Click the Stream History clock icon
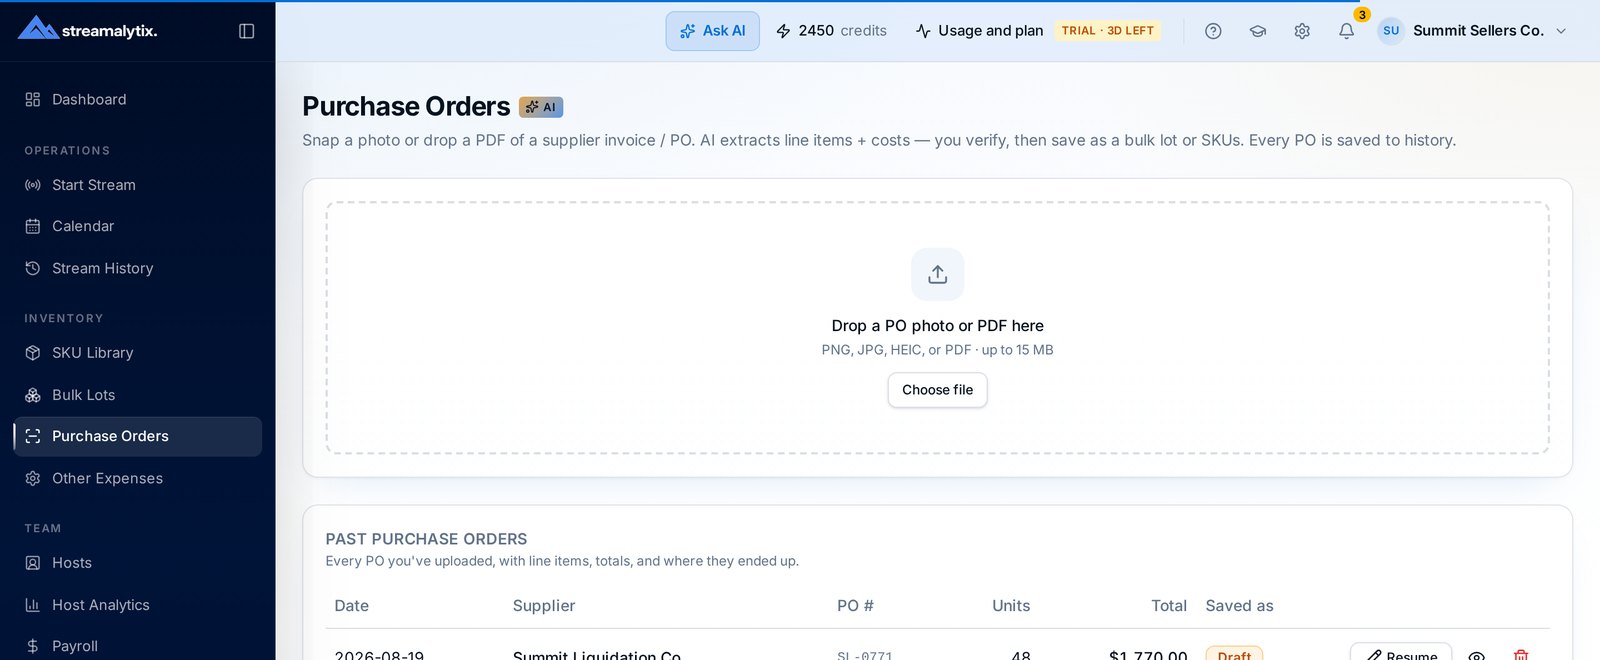Image resolution: width=1600 pixels, height=660 pixels. point(33,268)
